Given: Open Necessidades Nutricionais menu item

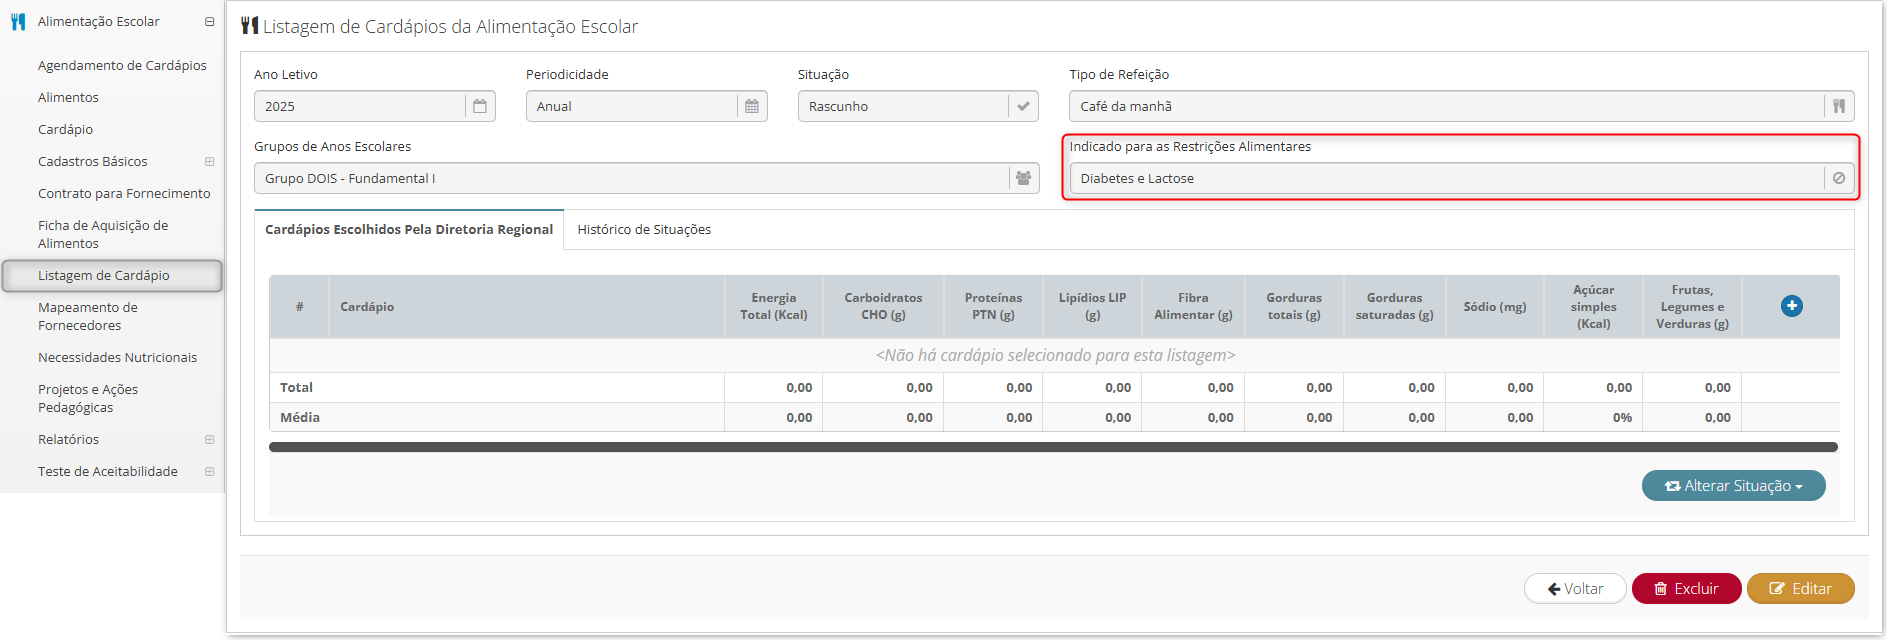Looking at the screenshot, I should (x=117, y=357).
